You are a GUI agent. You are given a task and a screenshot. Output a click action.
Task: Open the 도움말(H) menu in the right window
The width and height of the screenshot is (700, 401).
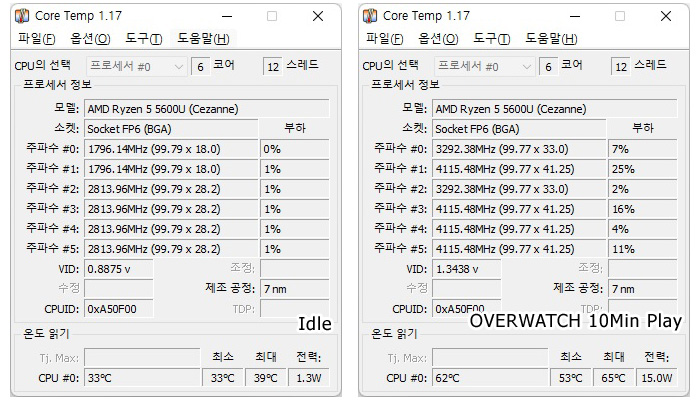coord(551,39)
